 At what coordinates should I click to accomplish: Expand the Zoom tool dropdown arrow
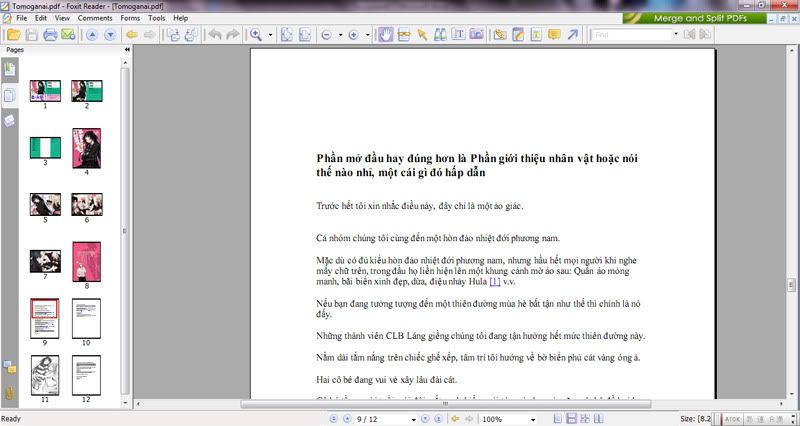click(270, 35)
